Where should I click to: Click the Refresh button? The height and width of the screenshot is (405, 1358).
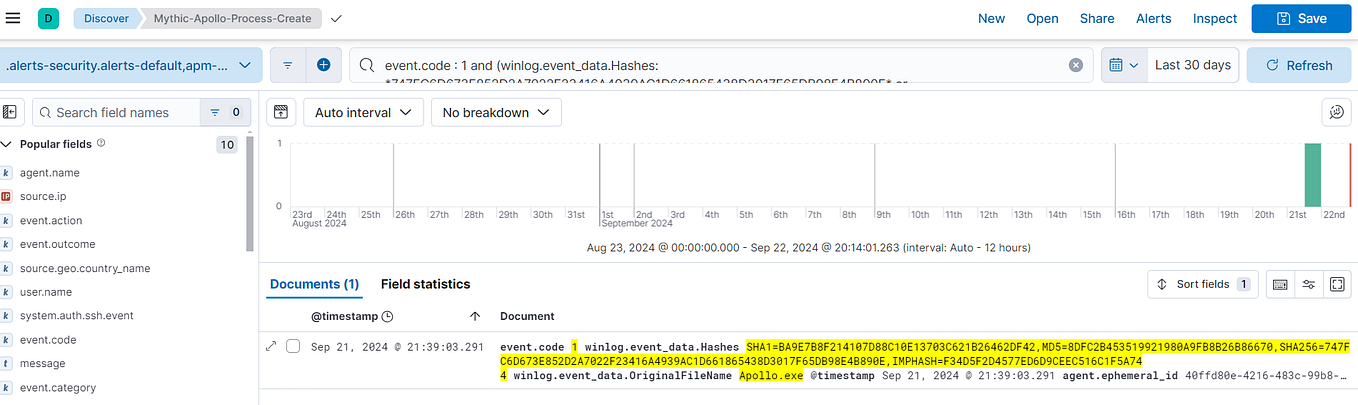[1299, 65]
